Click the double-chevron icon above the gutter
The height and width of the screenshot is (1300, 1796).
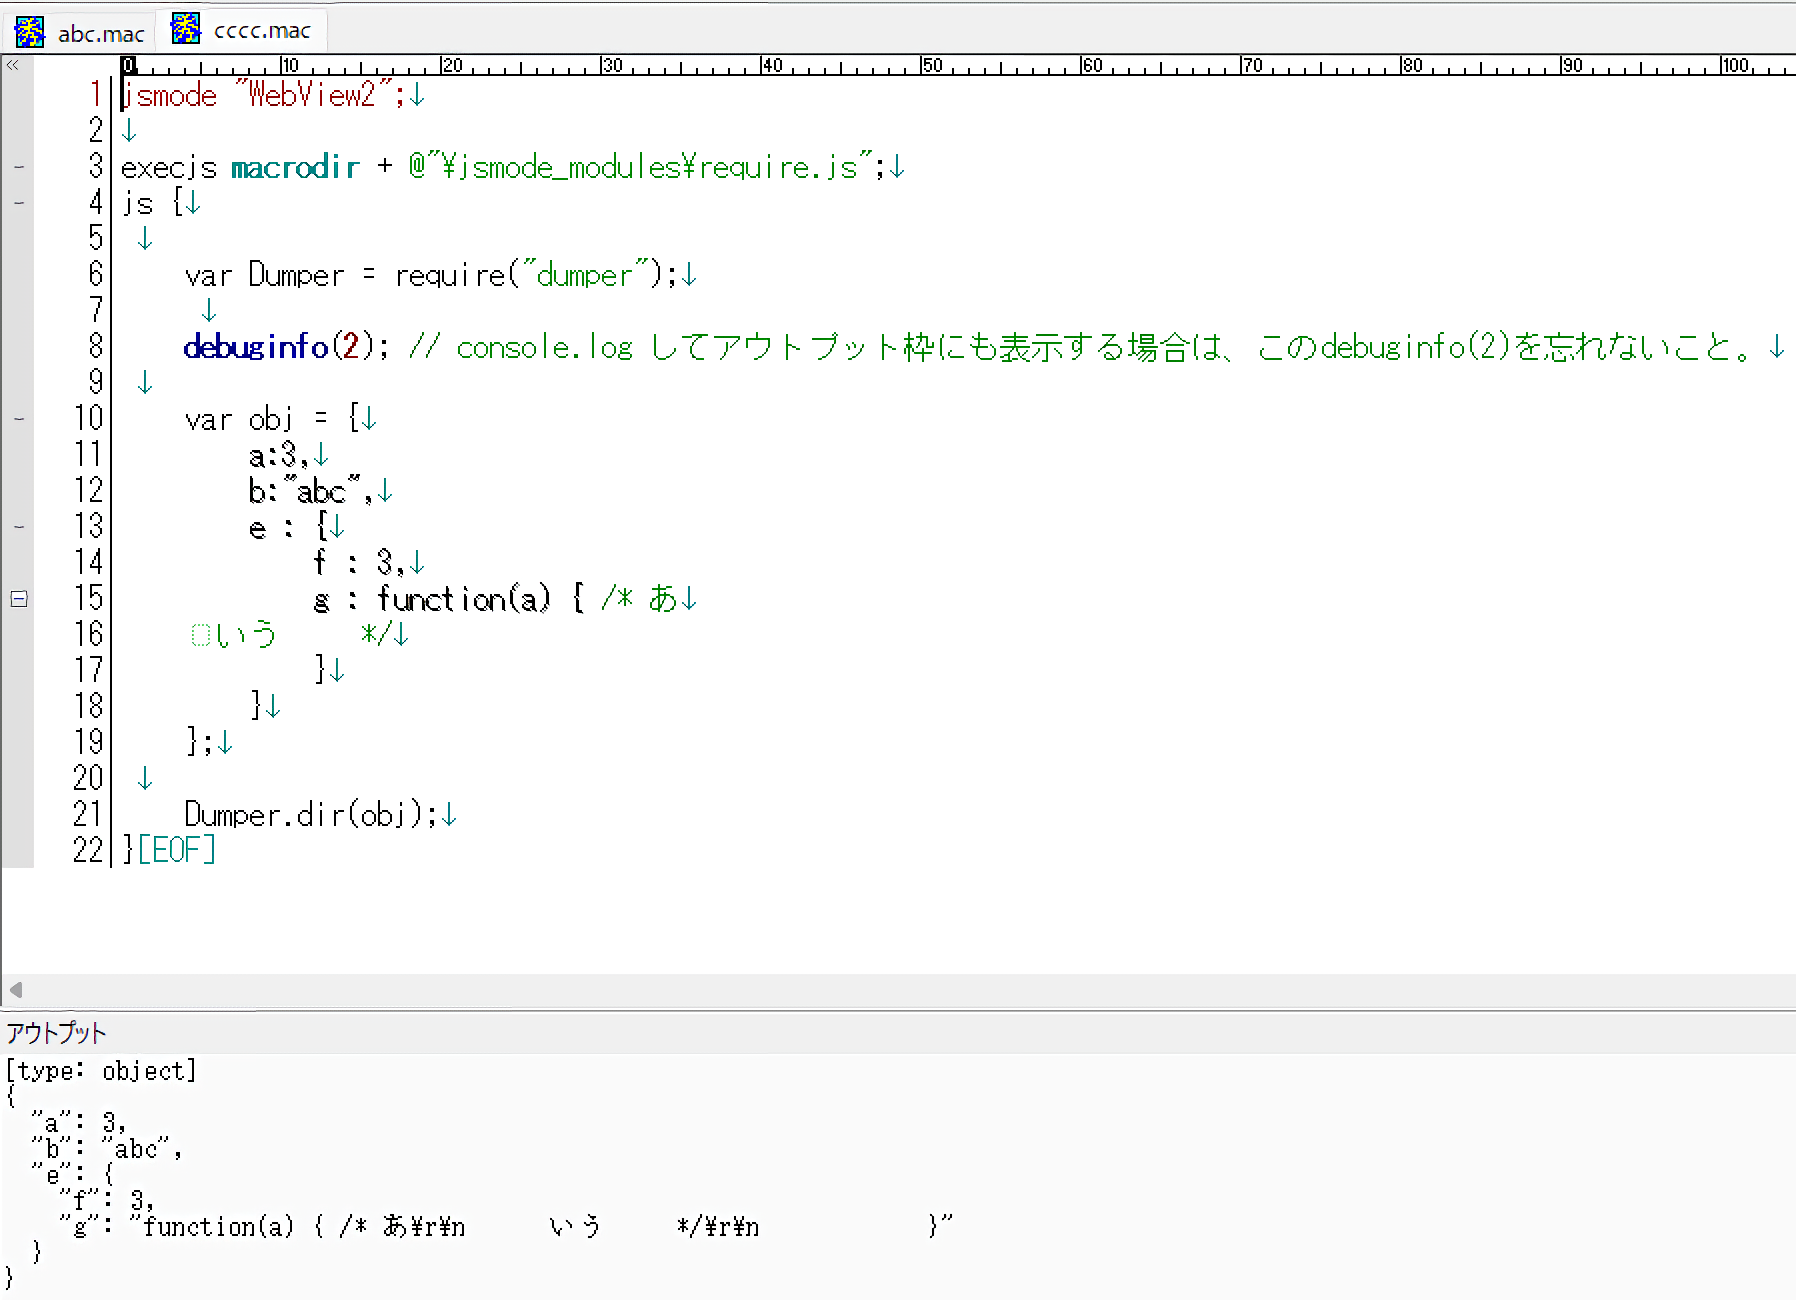click(x=13, y=65)
